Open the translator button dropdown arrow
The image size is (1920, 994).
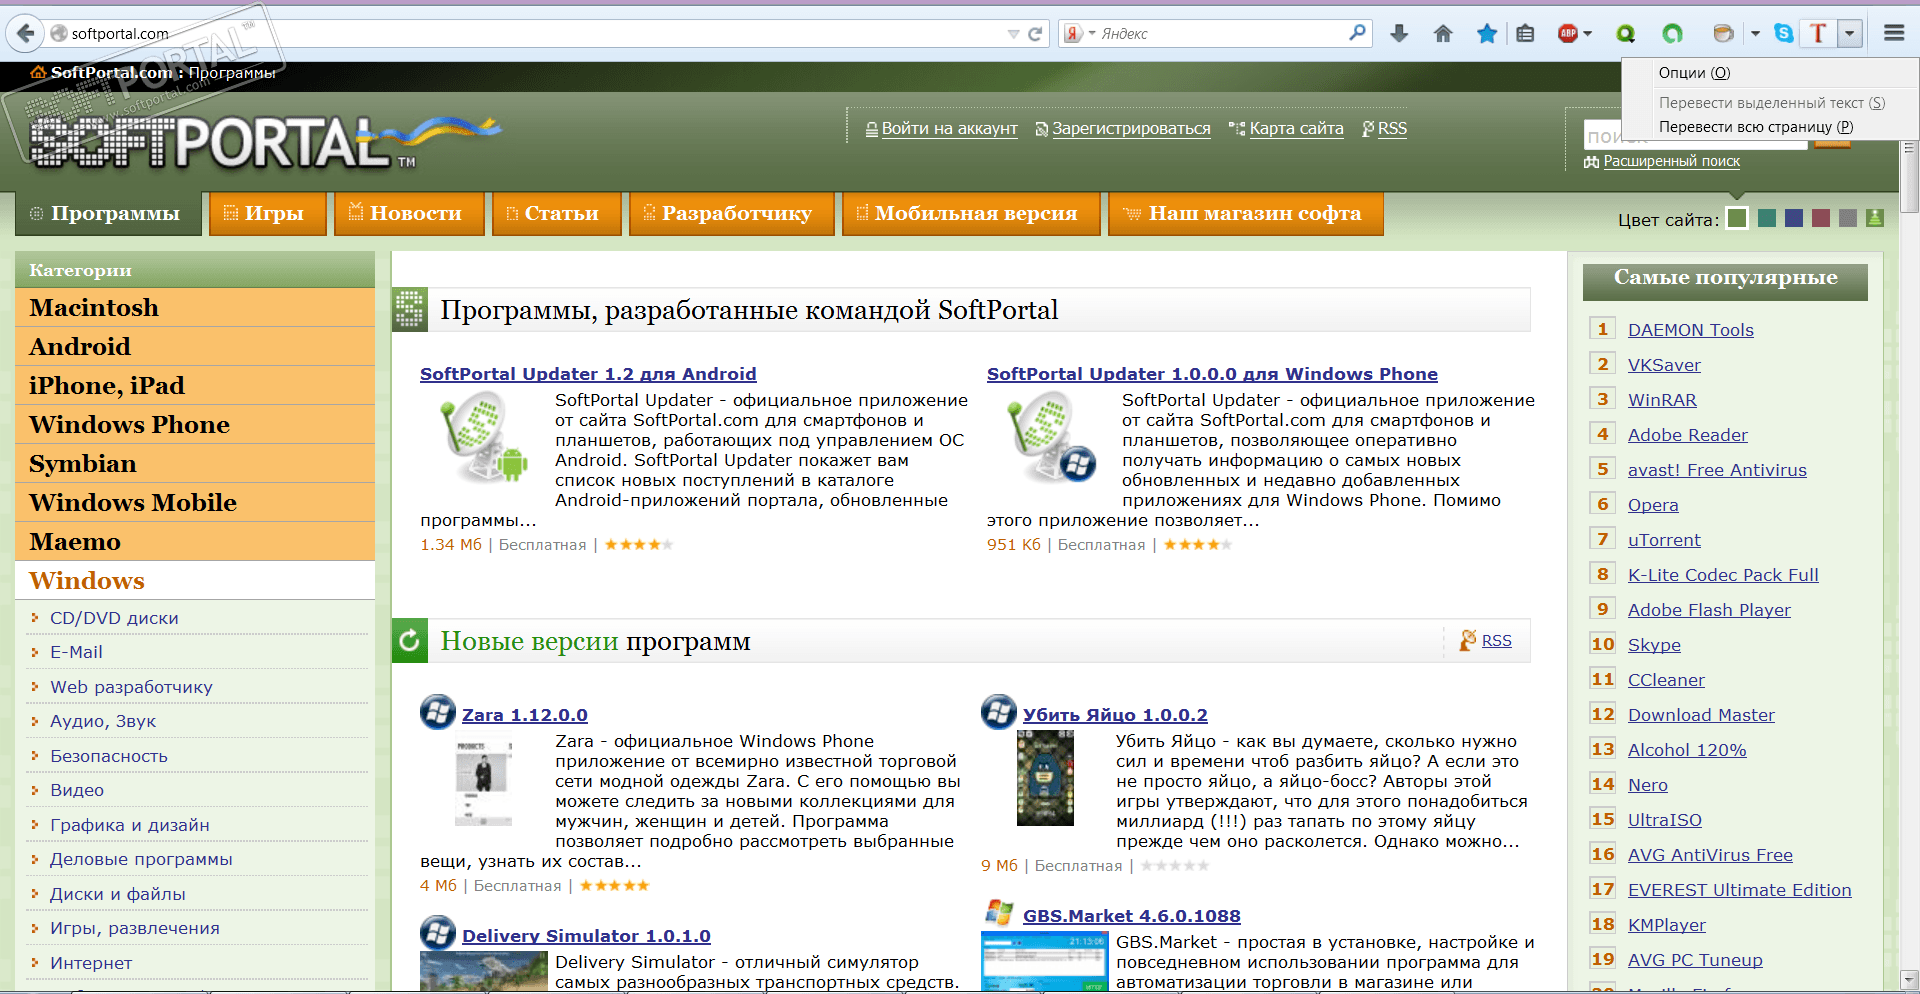coord(1850,33)
